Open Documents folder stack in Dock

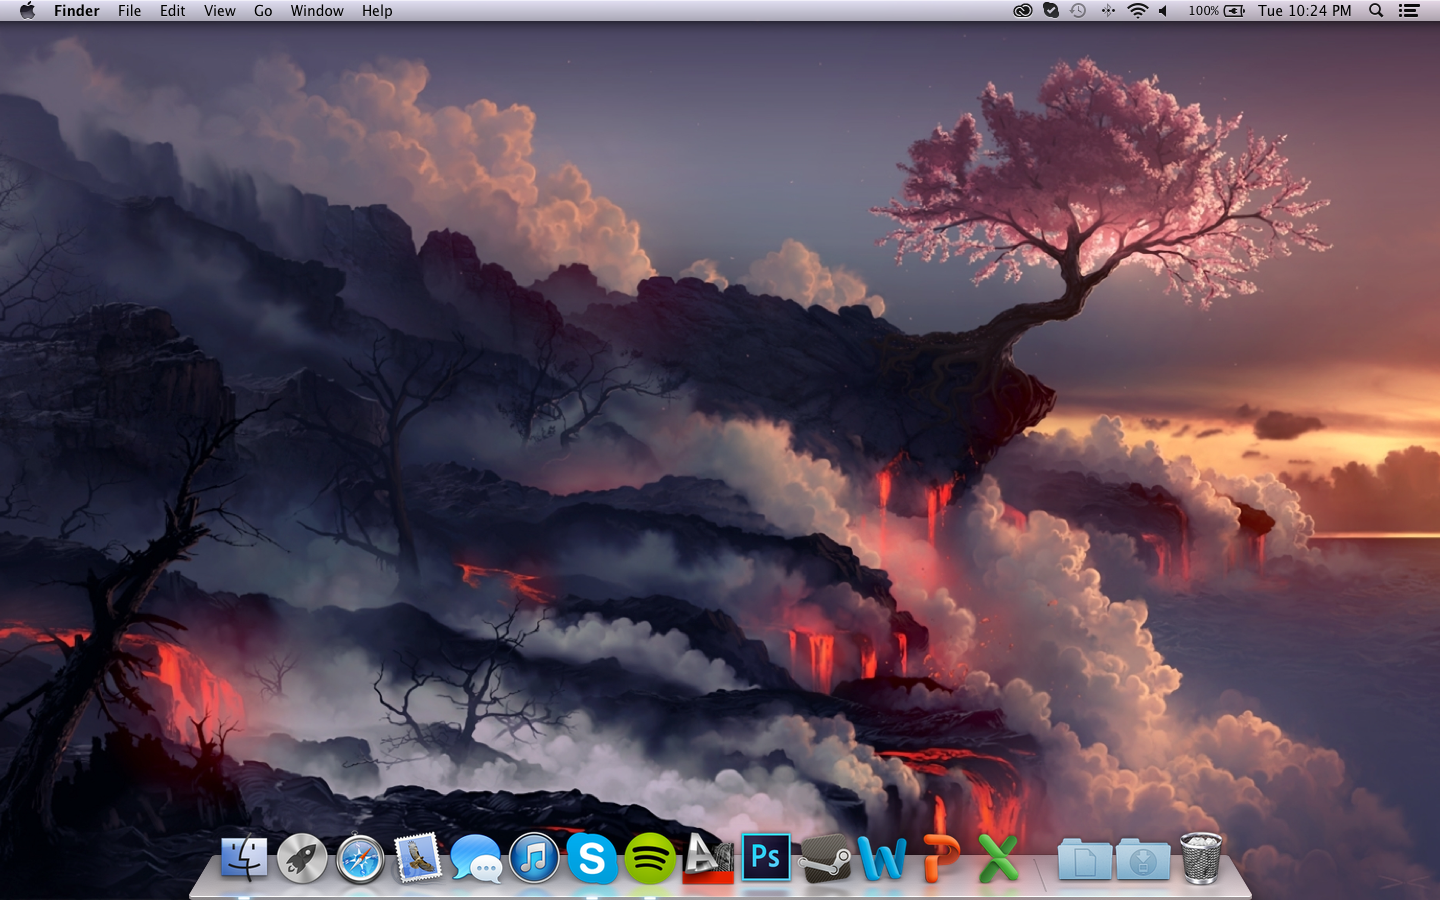click(1085, 859)
